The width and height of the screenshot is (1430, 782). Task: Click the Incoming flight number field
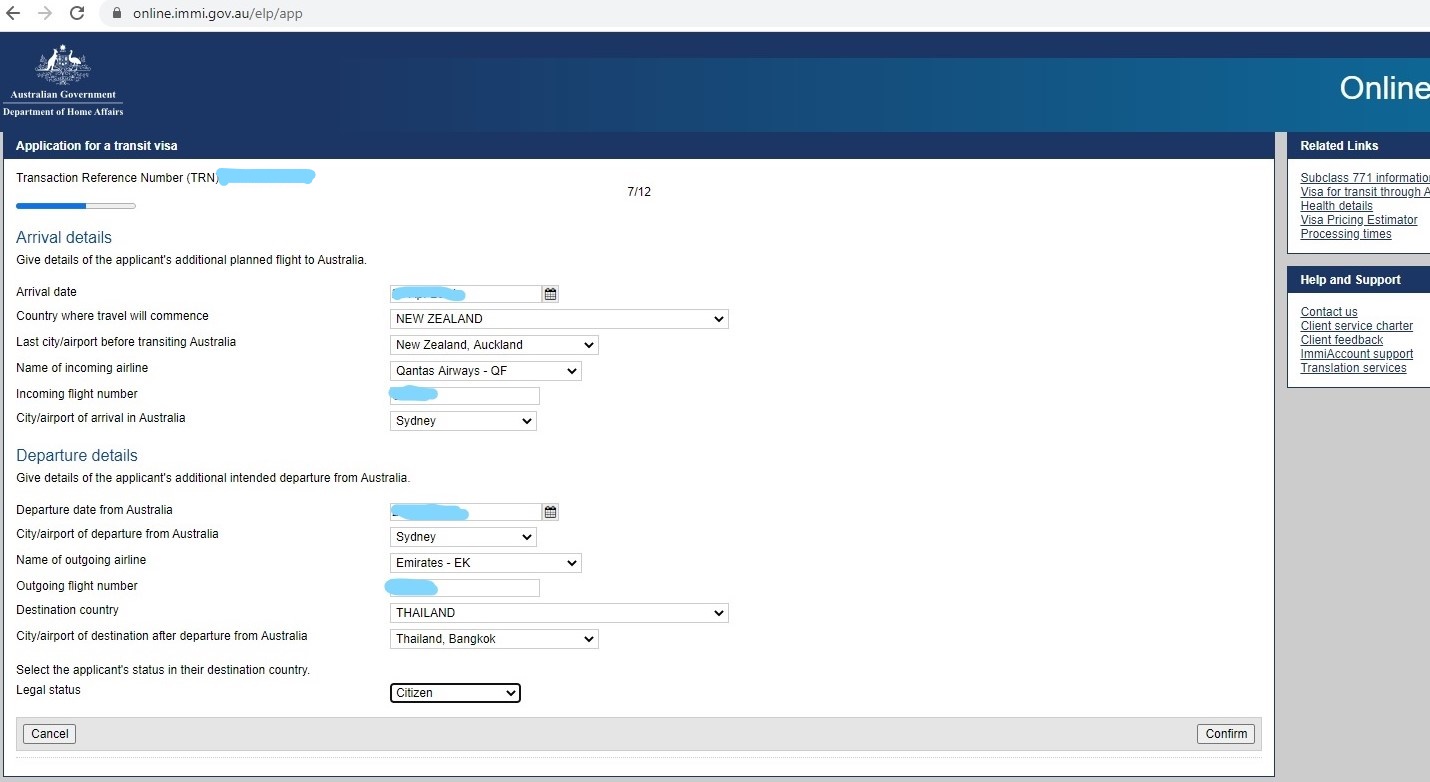pos(465,396)
